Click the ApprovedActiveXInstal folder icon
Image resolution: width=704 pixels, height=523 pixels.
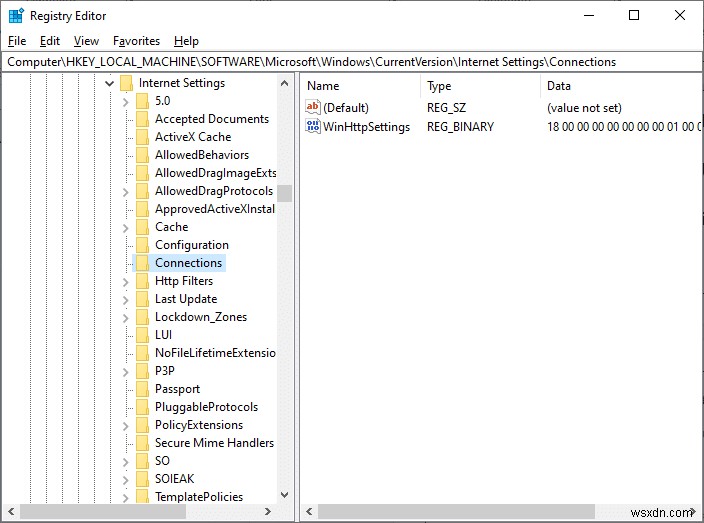[x=143, y=209]
